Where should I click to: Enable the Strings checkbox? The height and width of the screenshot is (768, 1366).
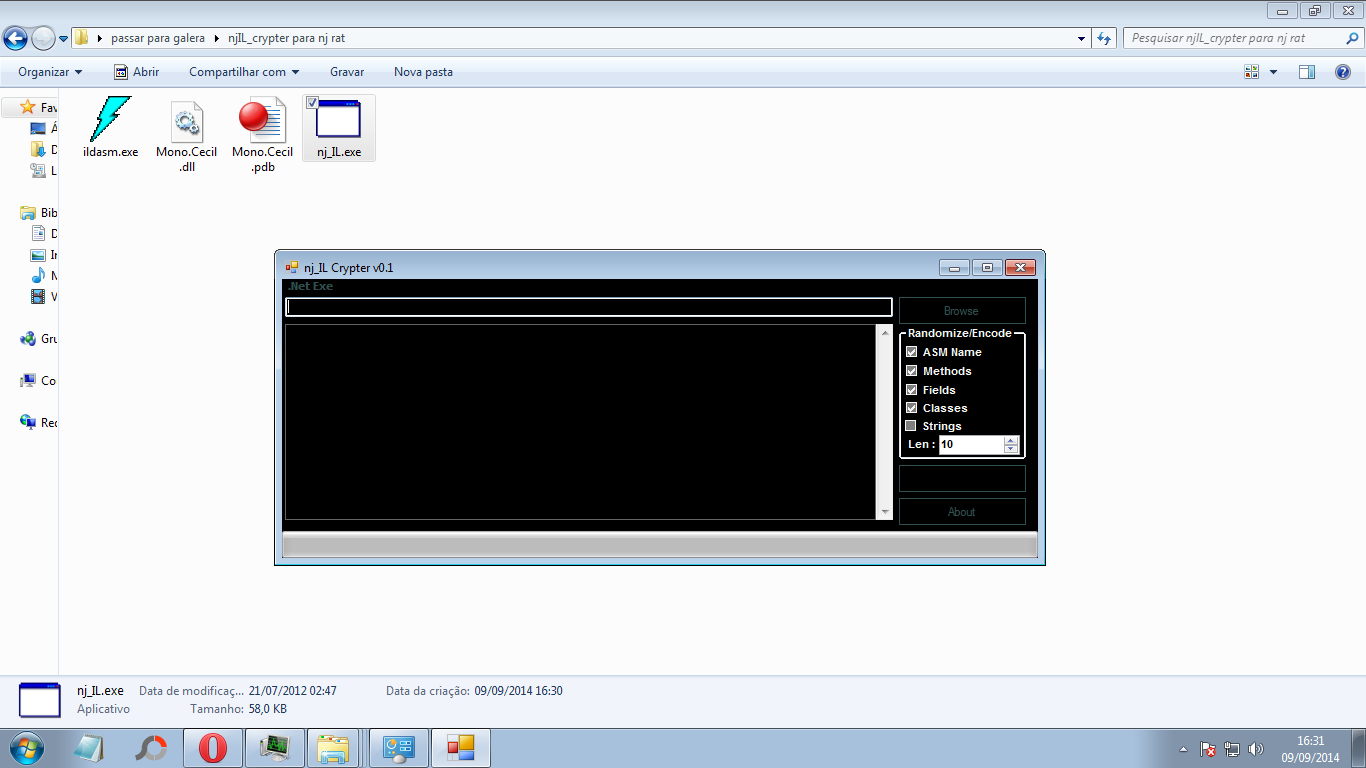click(x=911, y=426)
